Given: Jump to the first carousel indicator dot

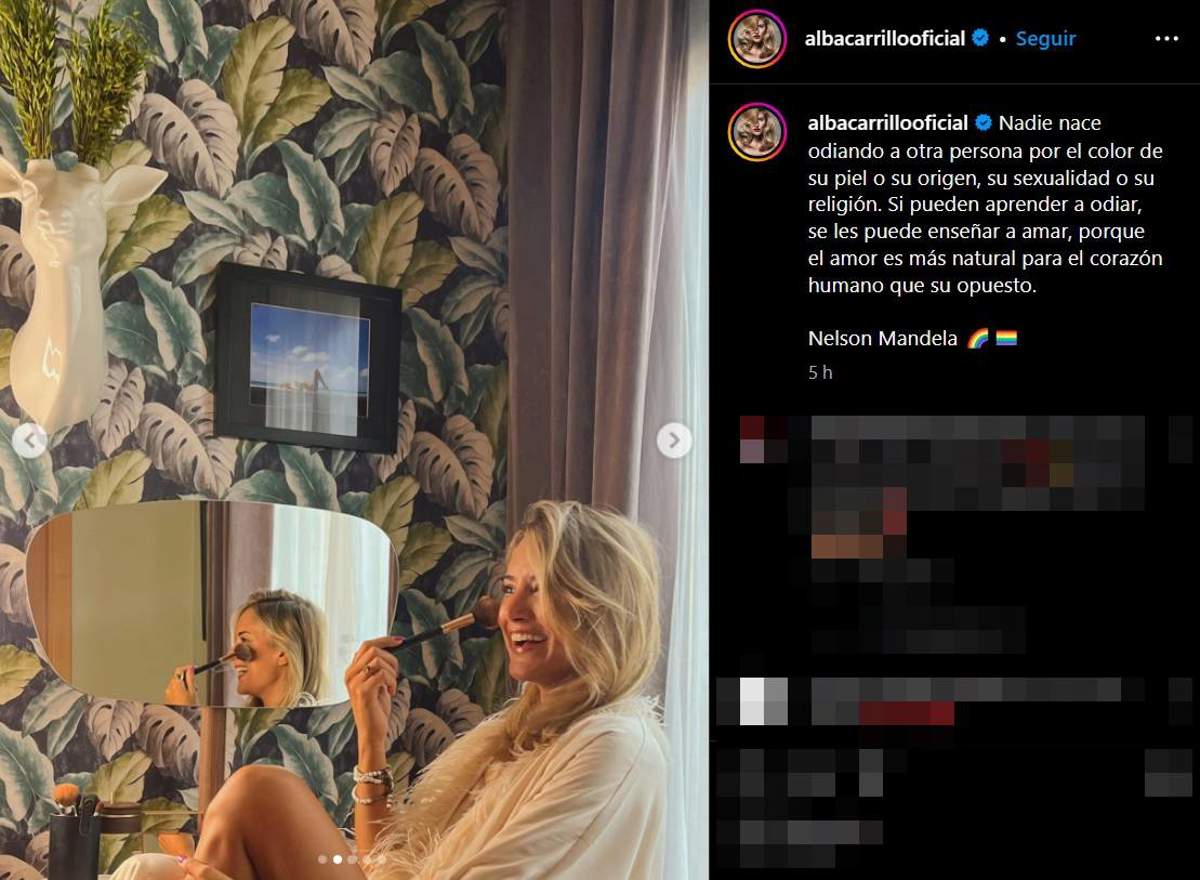Looking at the screenshot, I should pyautogui.click(x=322, y=858).
